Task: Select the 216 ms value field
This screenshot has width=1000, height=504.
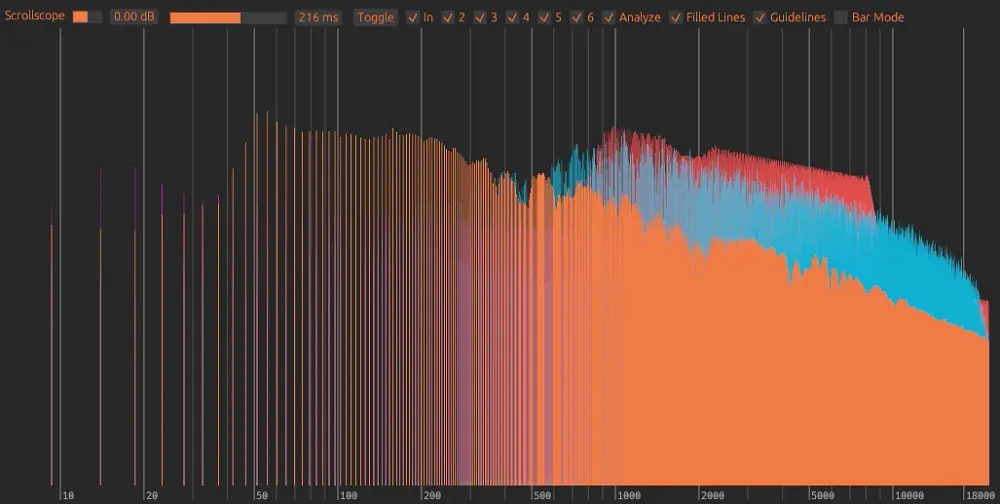Action: pyautogui.click(x=319, y=17)
